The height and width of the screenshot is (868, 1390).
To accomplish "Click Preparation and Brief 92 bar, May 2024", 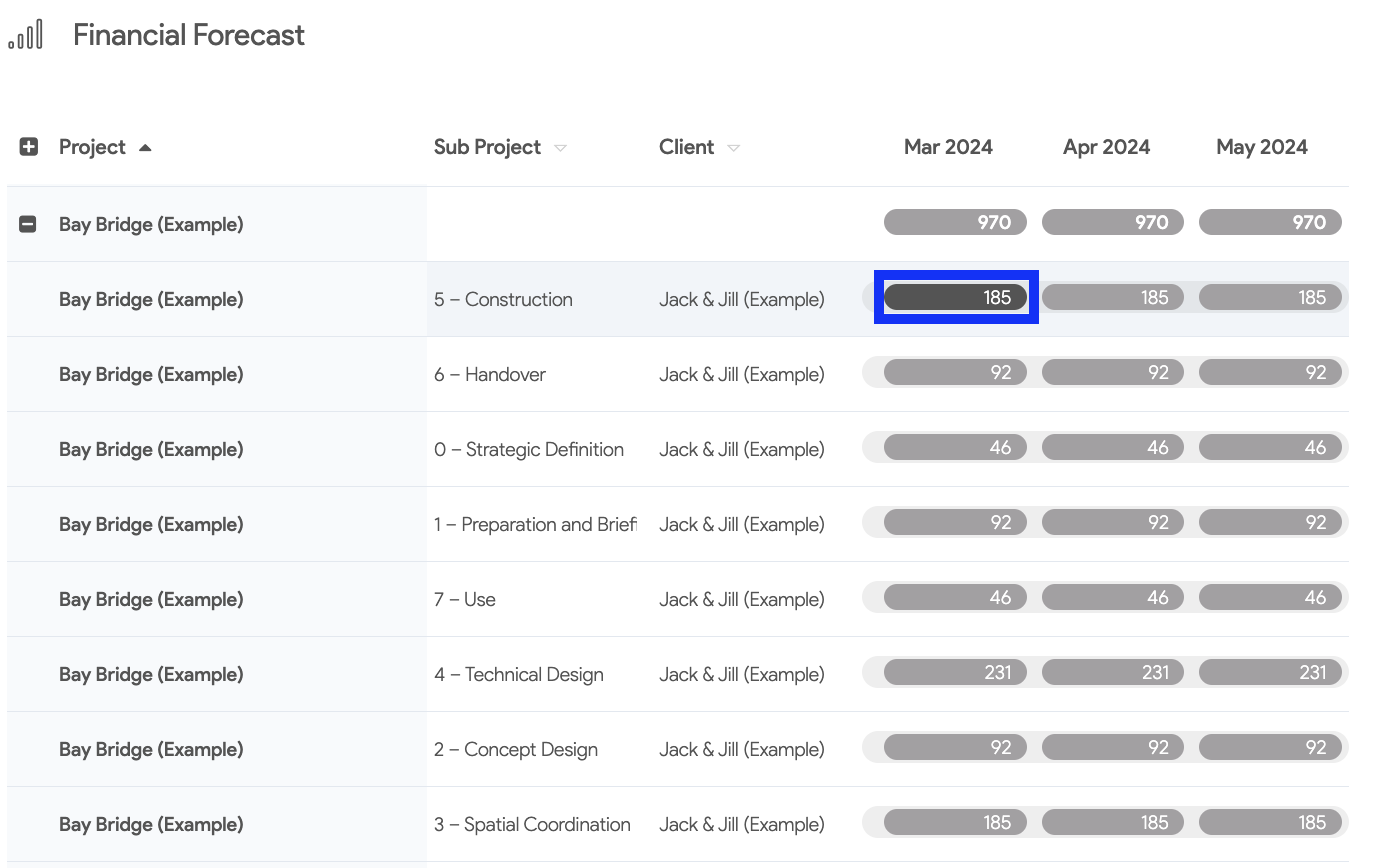I will (x=1270, y=522).
